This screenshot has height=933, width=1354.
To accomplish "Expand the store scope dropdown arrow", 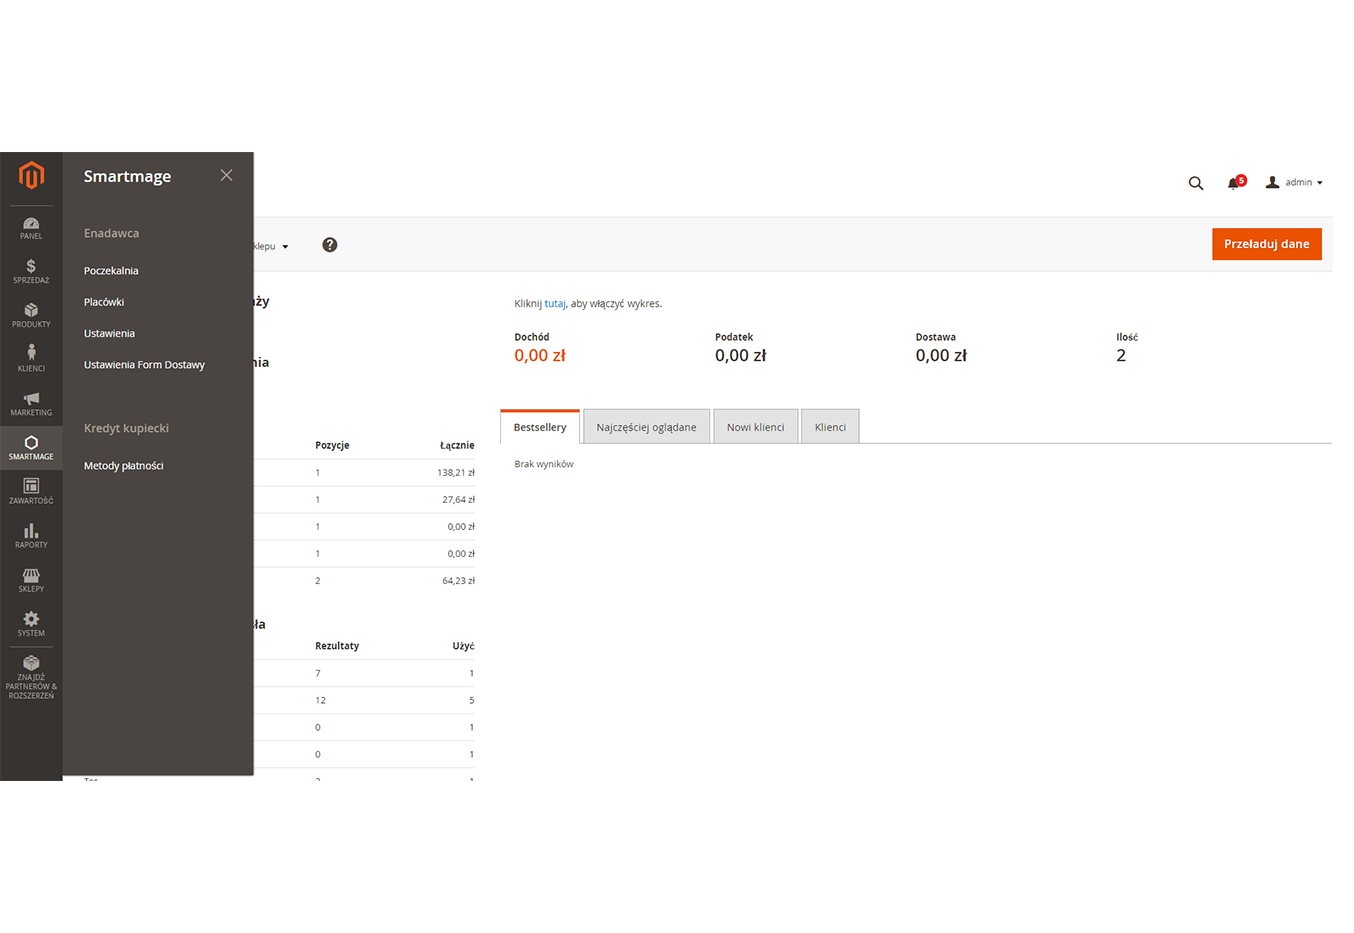I will pyautogui.click(x=285, y=247).
